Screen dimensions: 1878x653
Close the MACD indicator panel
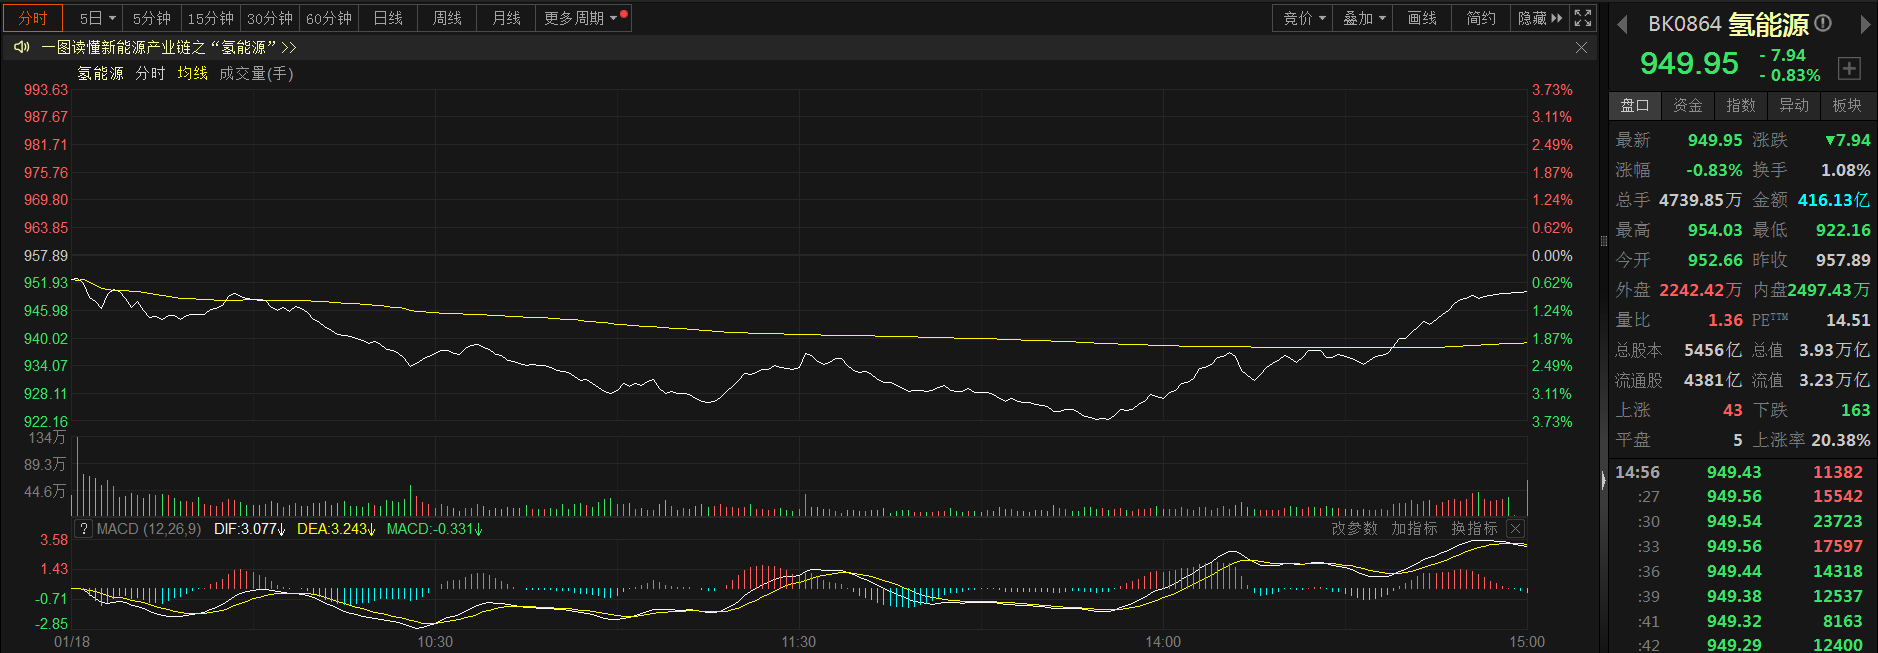pyautogui.click(x=1515, y=529)
